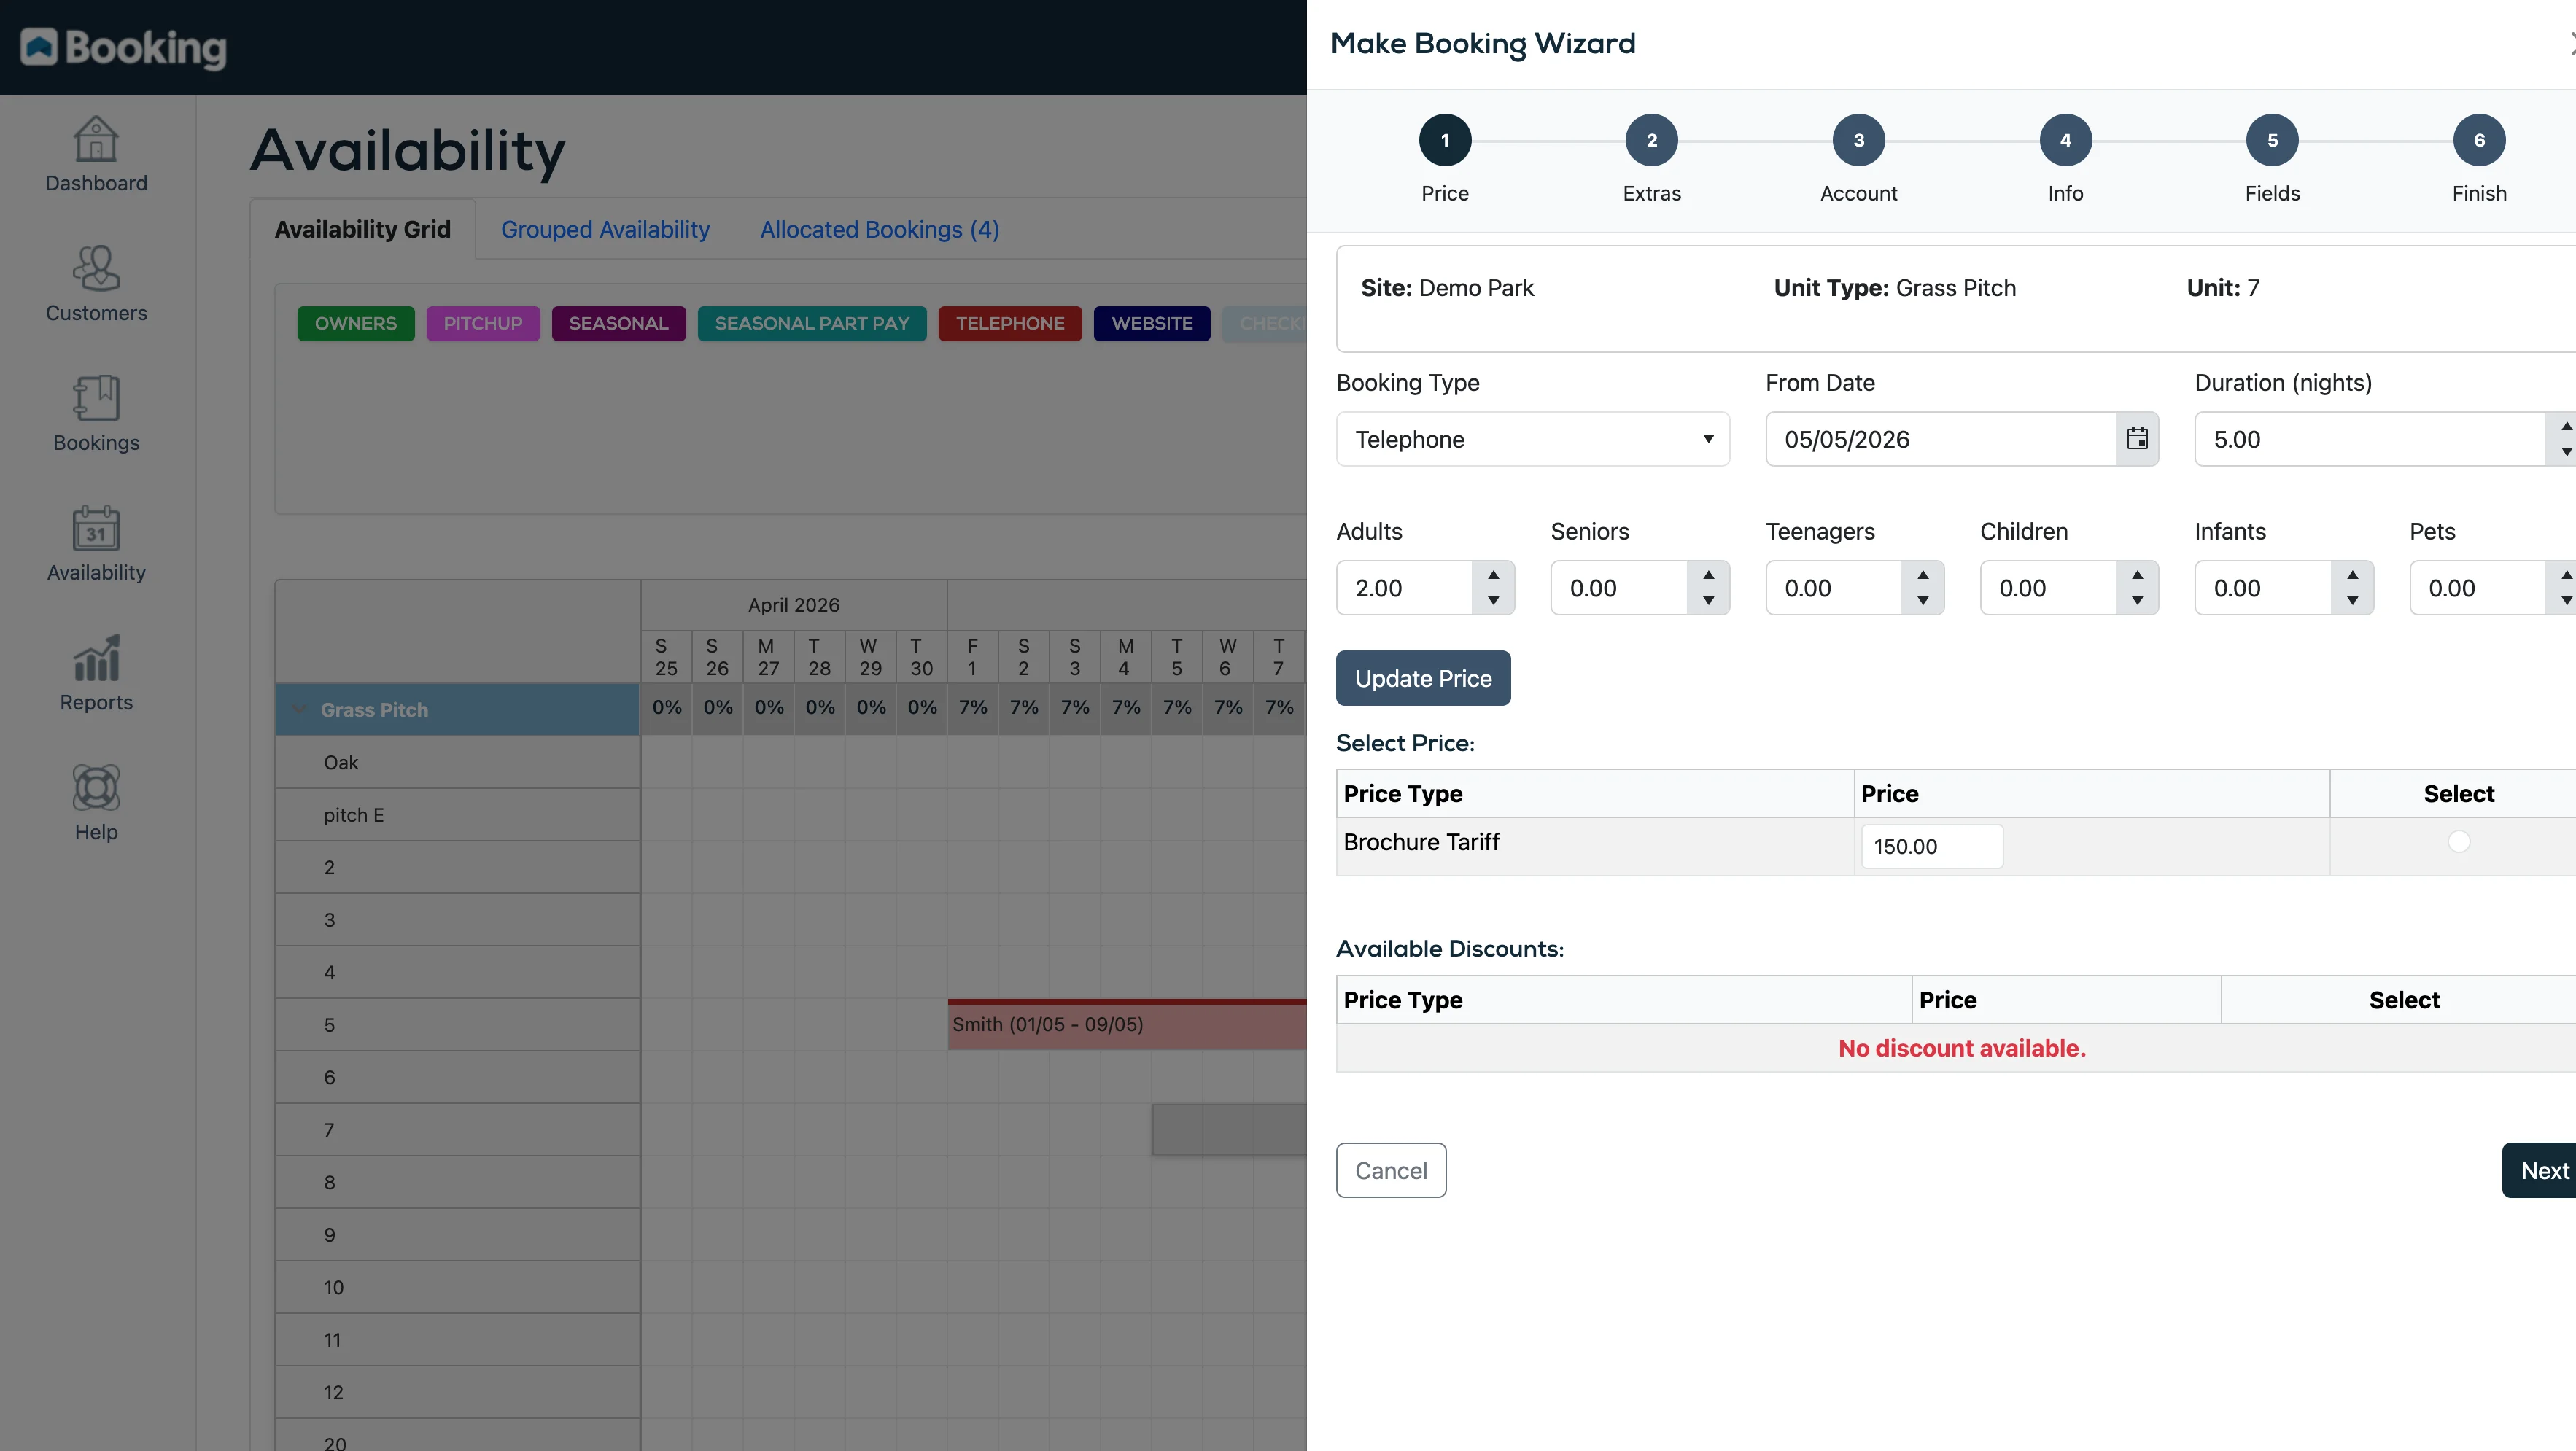Image resolution: width=2576 pixels, height=1451 pixels.
Task: Click the Adults number field
Action: click(x=1404, y=588)
